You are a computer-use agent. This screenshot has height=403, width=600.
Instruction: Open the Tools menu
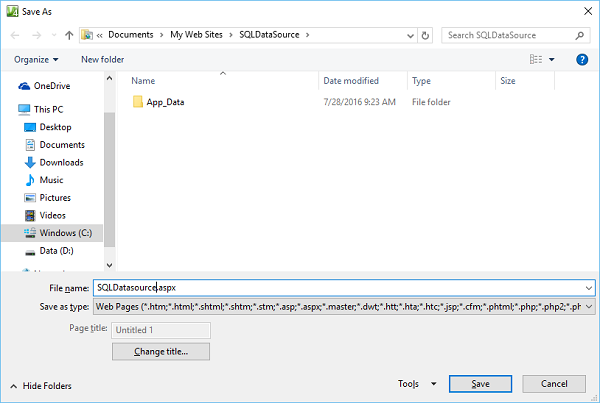[x=417, y=384]
